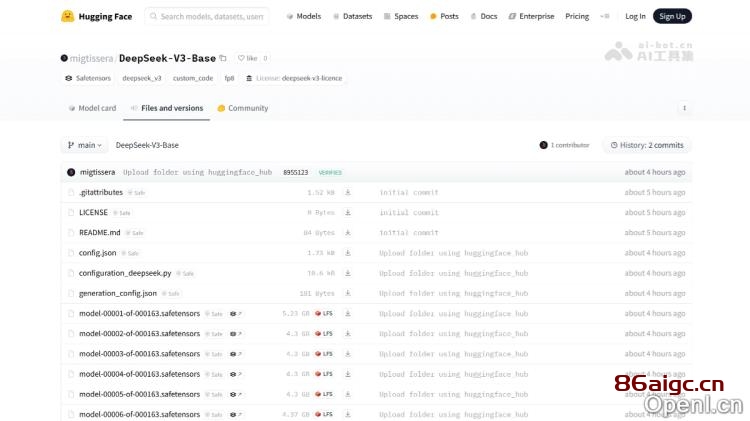Click the fp8 tag
Screen dimensions: 750x421
[x=229, y=78]
